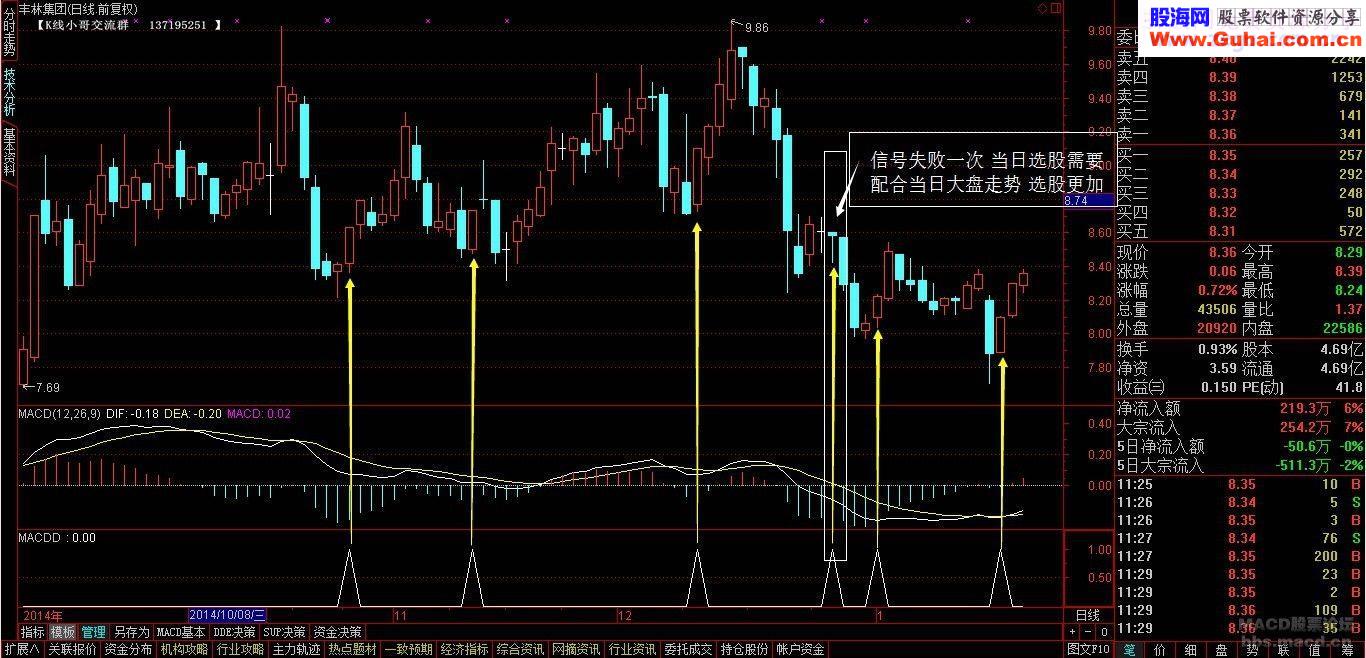
Task: Select the 值 tab in quote panel
Action: [x=1315, y=649]
